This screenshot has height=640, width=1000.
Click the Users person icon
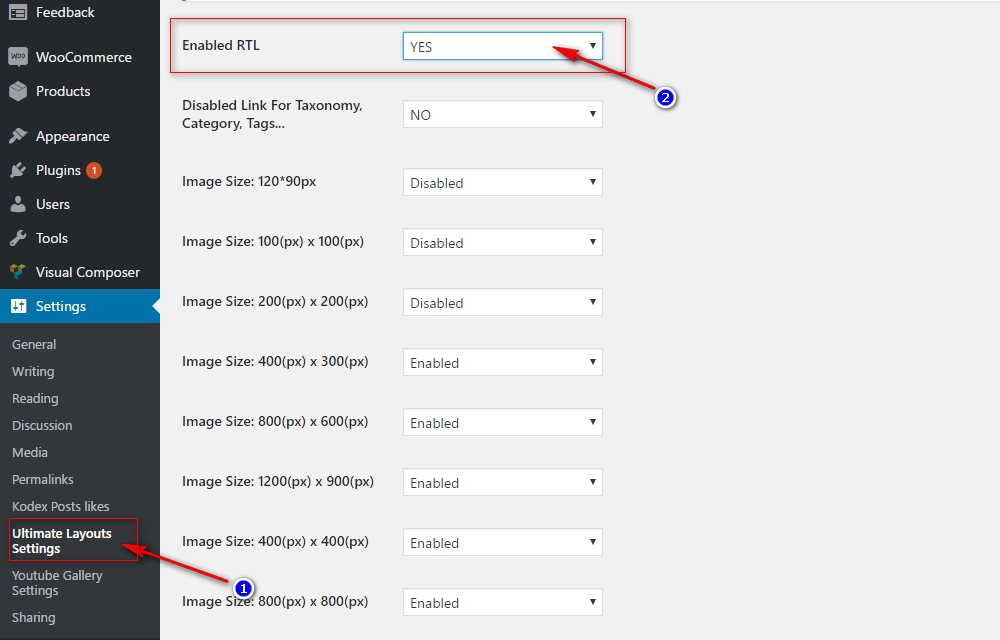click(x=18, y=204)
